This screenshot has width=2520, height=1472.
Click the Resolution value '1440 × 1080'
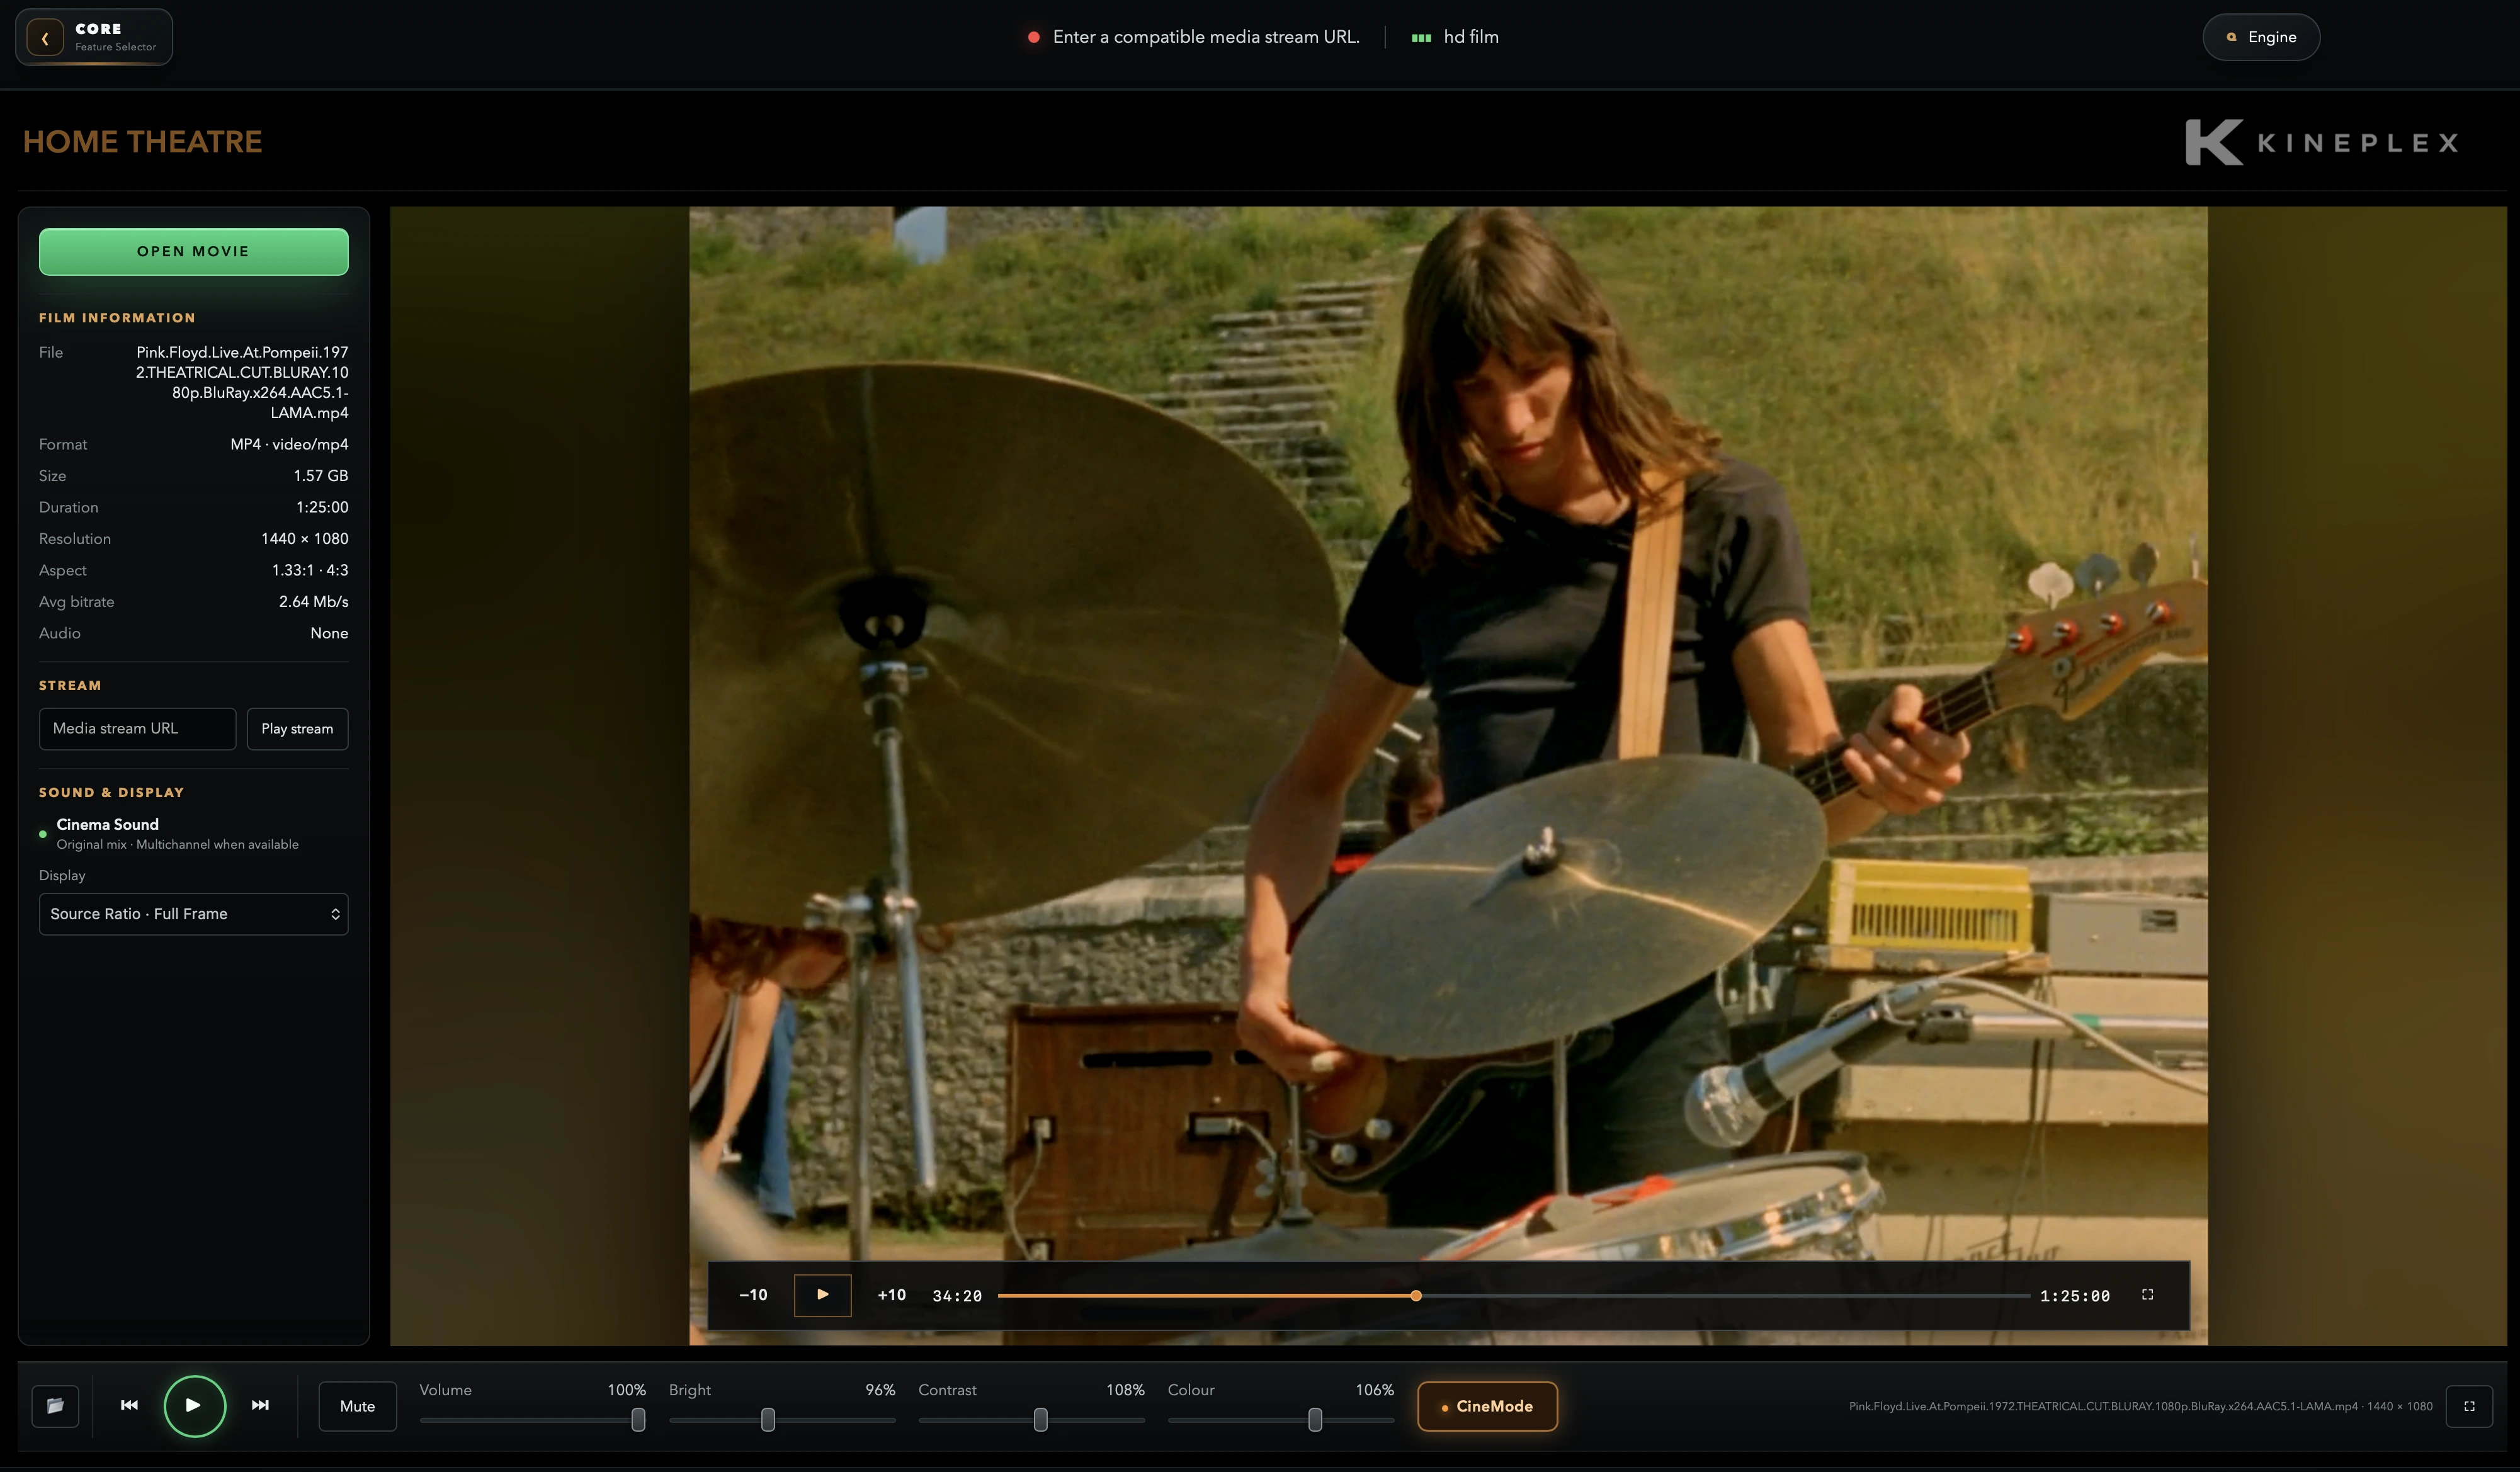(x=304, y=538)
